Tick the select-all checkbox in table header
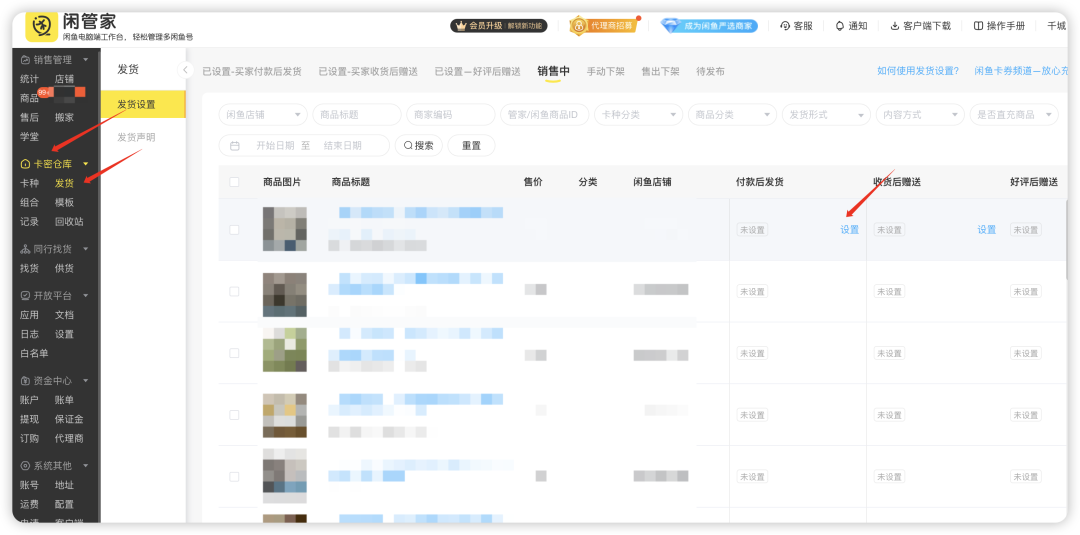1080x535 pixels. (234, 182)
